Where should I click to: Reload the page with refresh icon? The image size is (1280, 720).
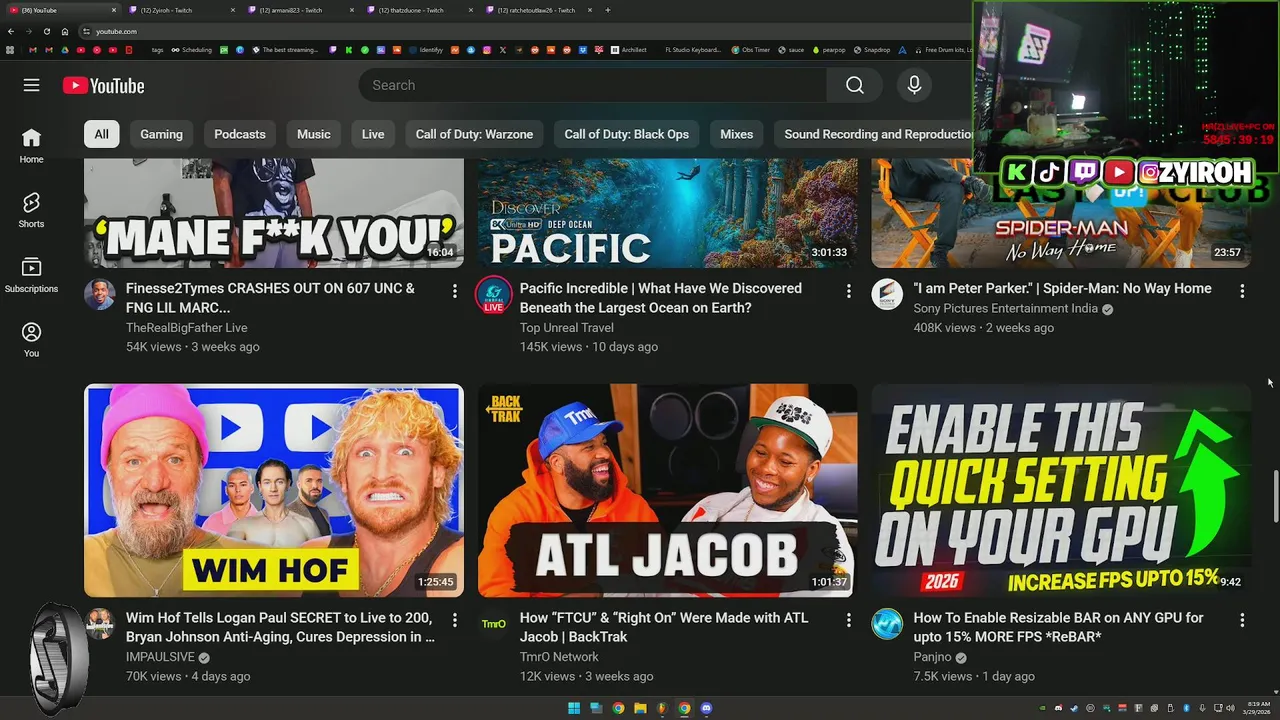point(46,31)
